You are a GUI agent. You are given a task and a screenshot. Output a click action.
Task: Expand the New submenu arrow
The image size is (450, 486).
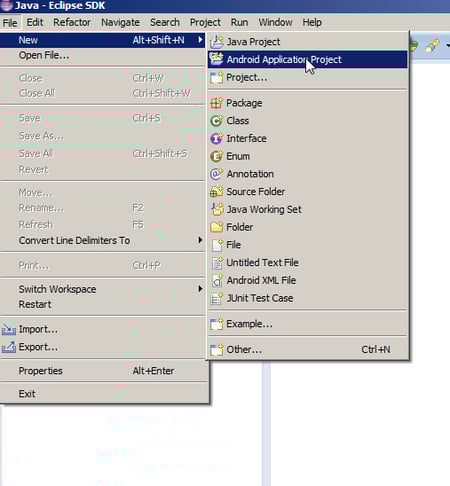(x=200, y=40)
